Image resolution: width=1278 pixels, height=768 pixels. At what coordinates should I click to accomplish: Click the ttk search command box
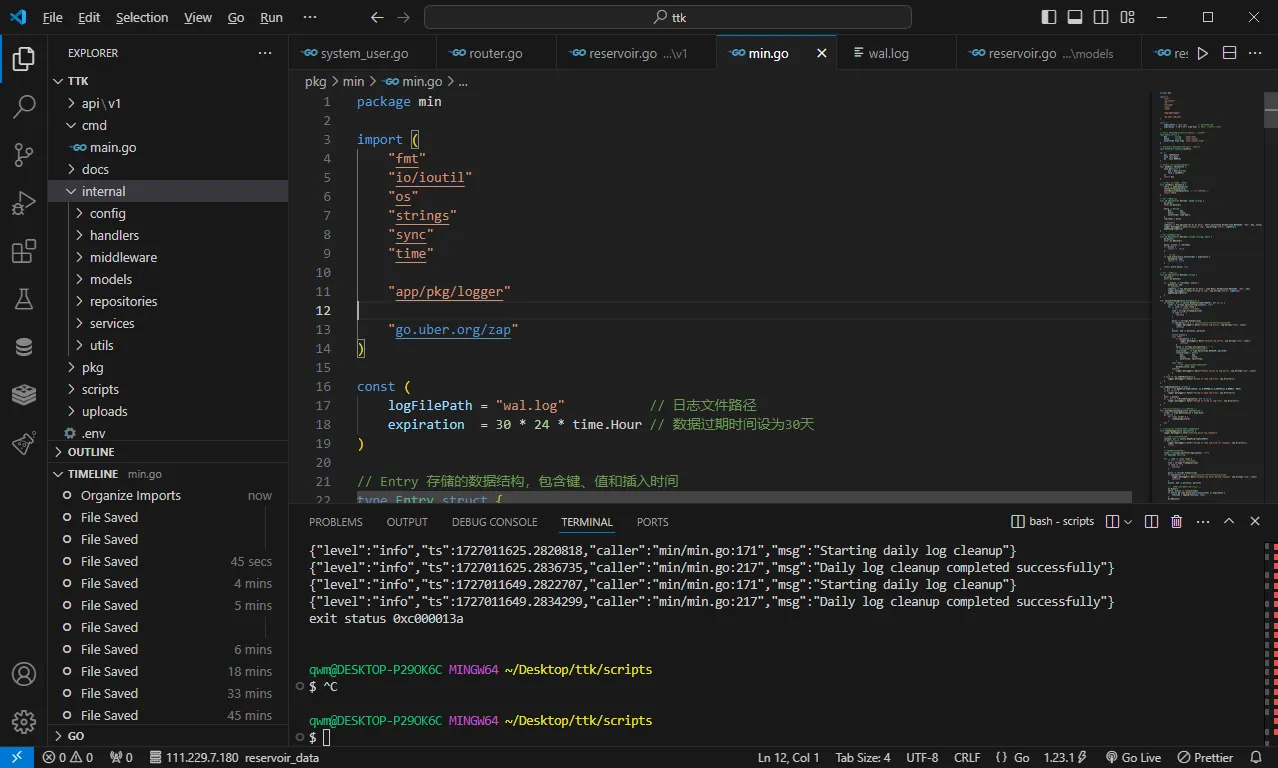tap(668, 17)
